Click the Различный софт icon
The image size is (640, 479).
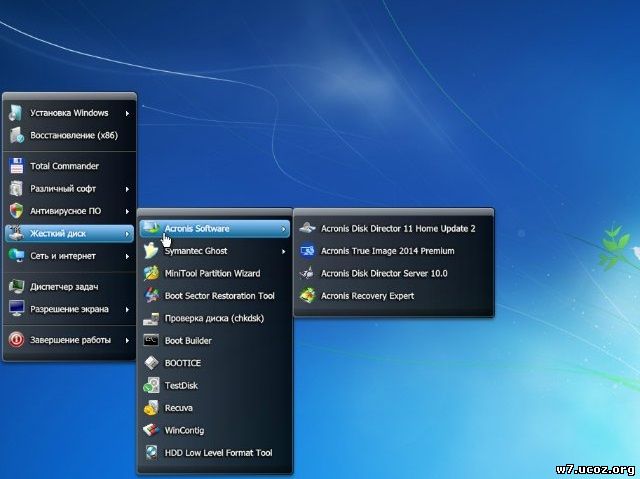pos(16,188)
